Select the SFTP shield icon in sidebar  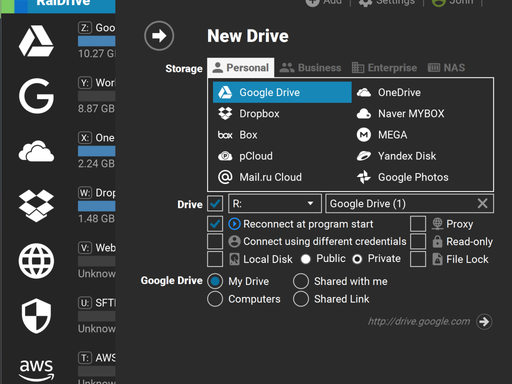pyautogui.click(x=36, y=316)
